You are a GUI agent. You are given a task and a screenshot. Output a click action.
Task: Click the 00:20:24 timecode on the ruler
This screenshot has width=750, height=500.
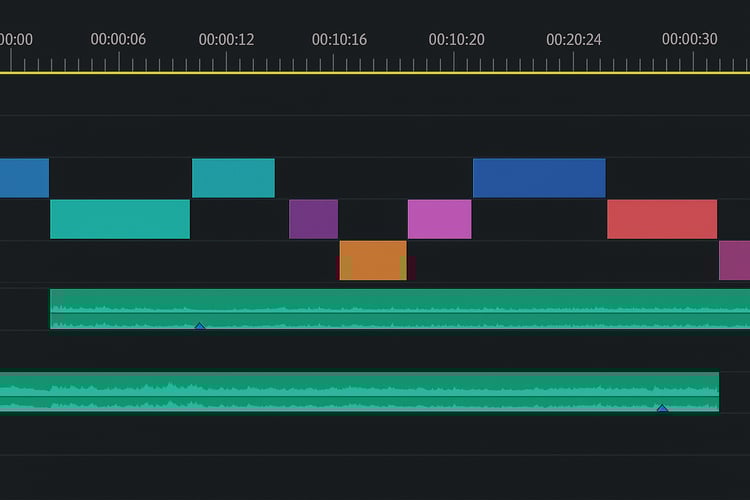pos(574,39)
